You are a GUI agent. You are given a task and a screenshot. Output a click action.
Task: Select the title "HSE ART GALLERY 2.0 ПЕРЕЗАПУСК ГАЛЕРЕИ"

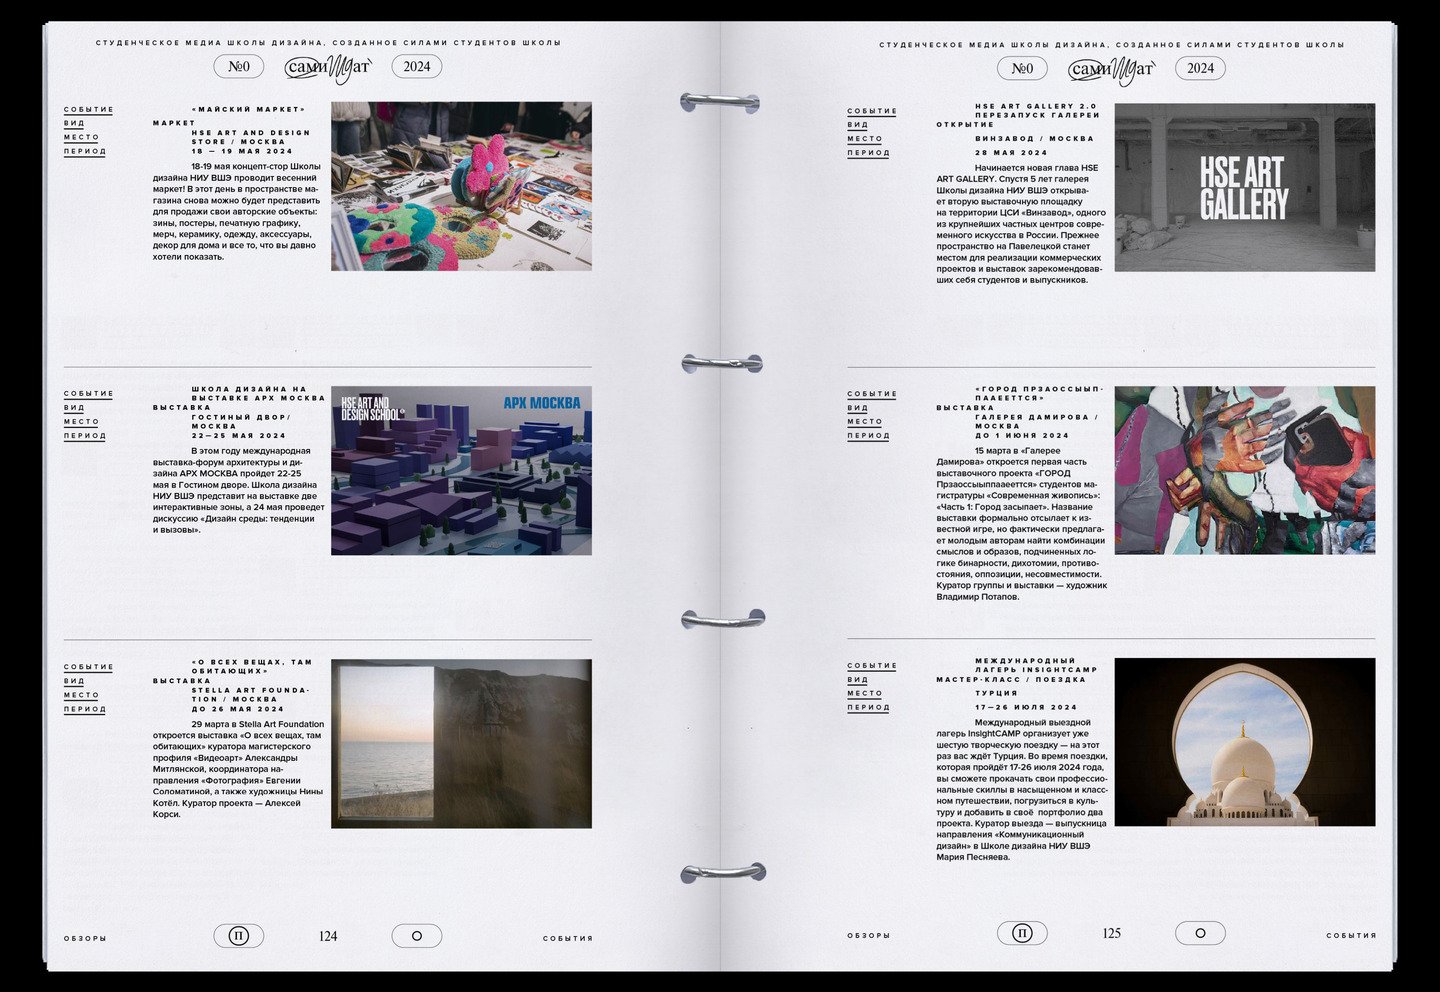point(1037,110)
